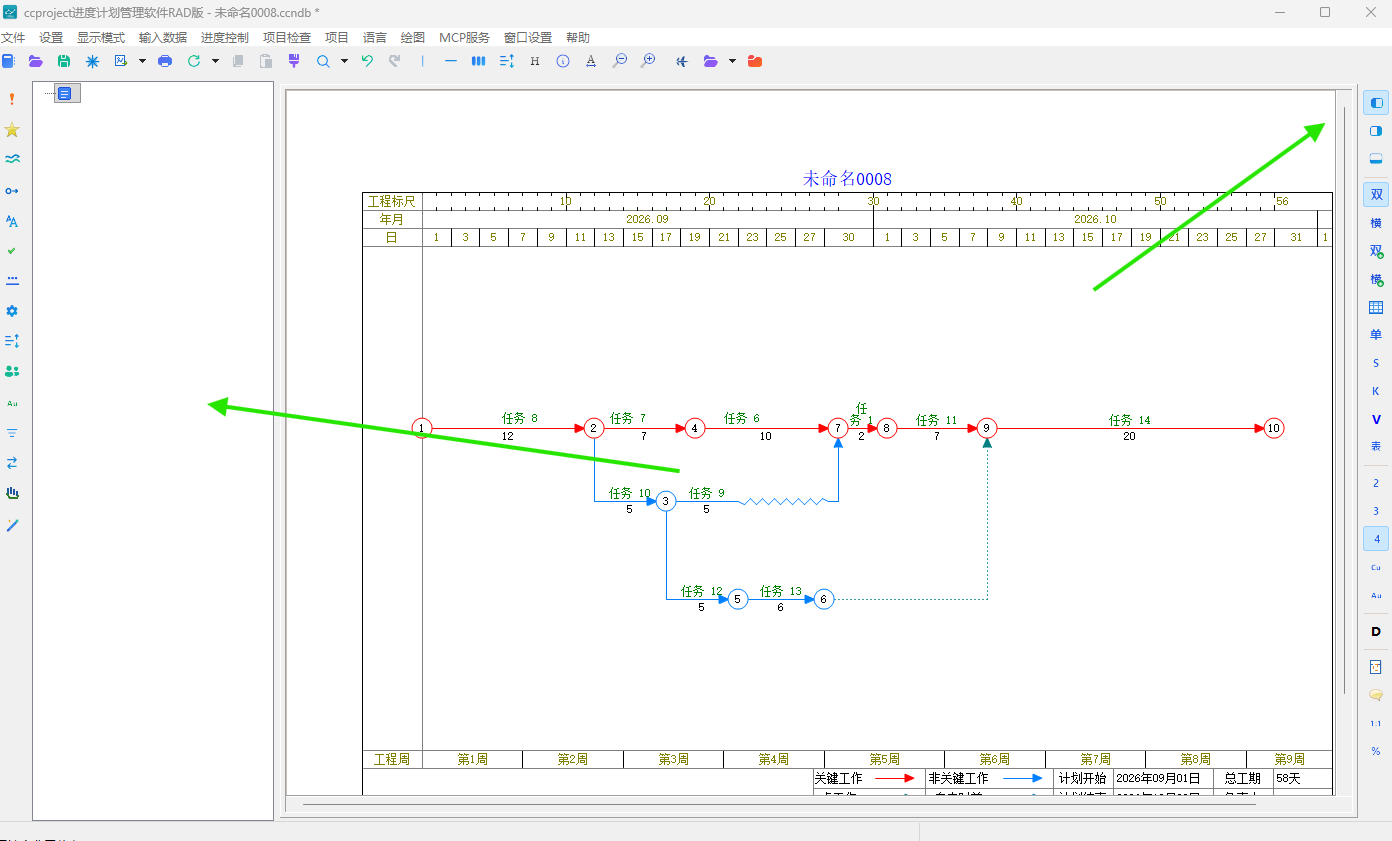Image resolution: width=1392 pixels, height=841 pixels.
Task: Click the 任务 14 label
Action: (x=1130, y=420)
